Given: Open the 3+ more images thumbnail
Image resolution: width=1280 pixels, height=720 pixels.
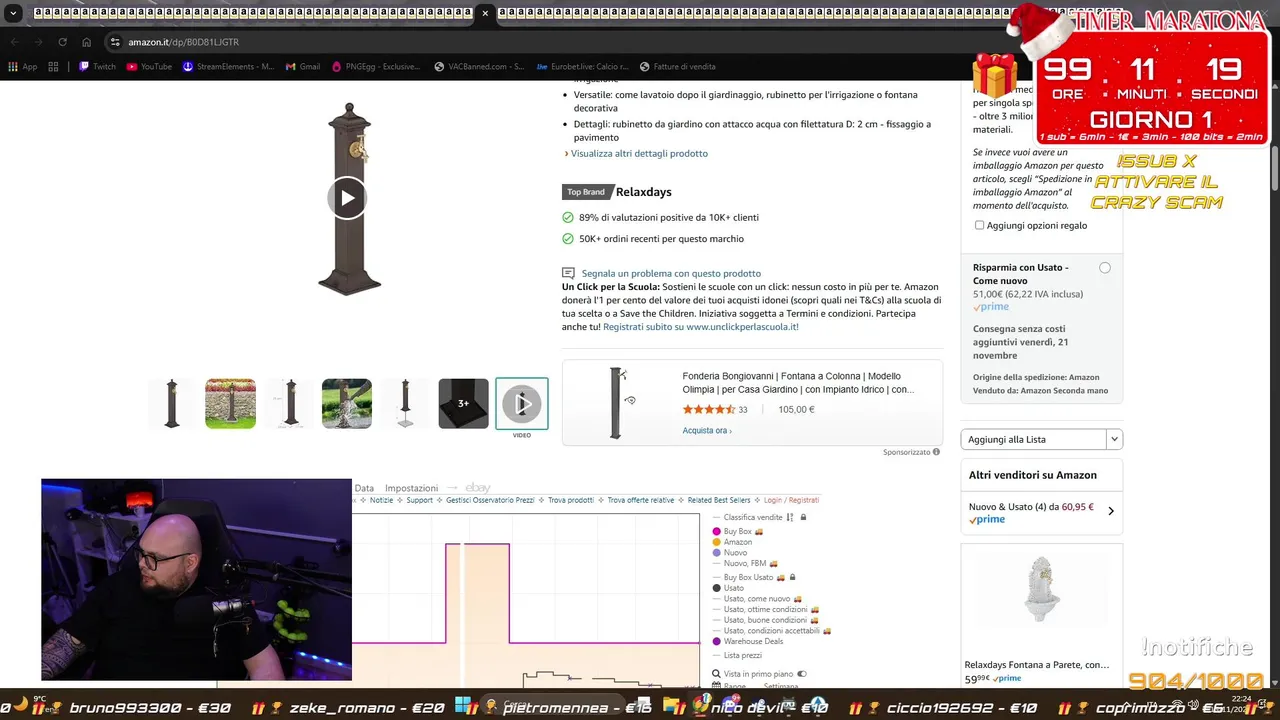Looking at the screenshot, I should 463,404.
